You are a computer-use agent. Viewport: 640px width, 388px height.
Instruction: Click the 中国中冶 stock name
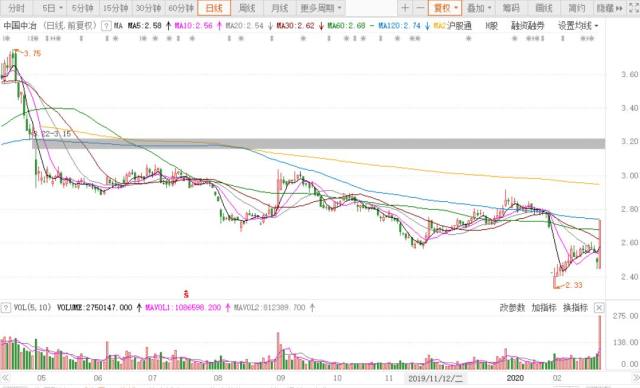pos(20,26)
